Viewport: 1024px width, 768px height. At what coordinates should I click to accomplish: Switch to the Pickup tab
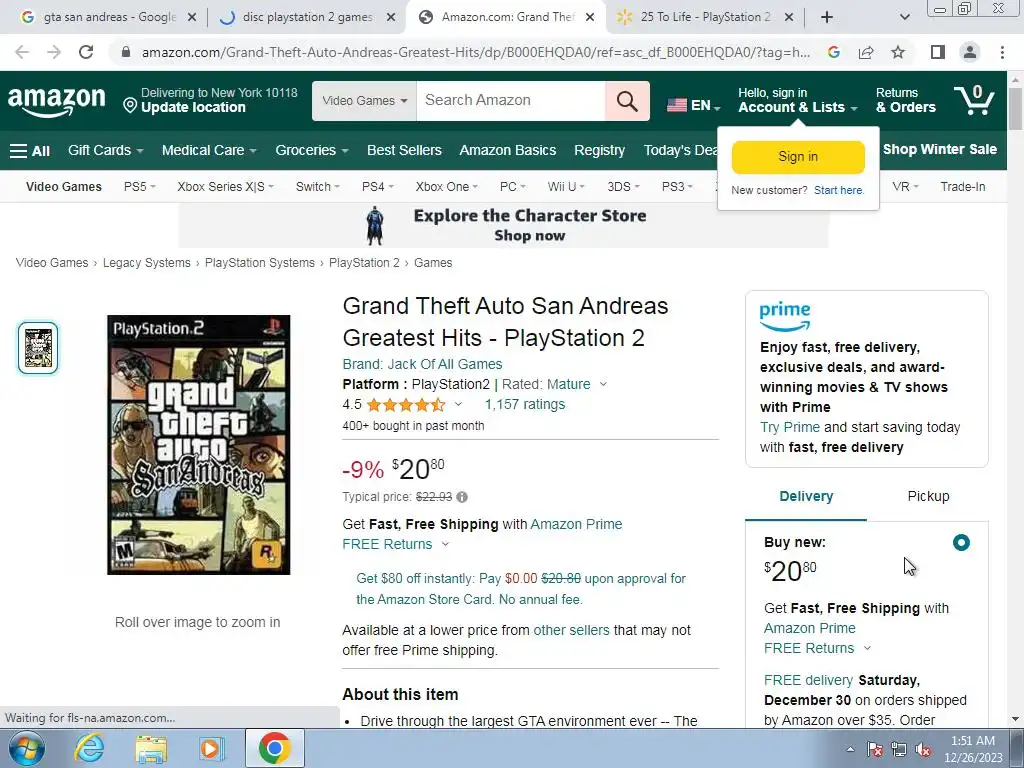(928, 496)
